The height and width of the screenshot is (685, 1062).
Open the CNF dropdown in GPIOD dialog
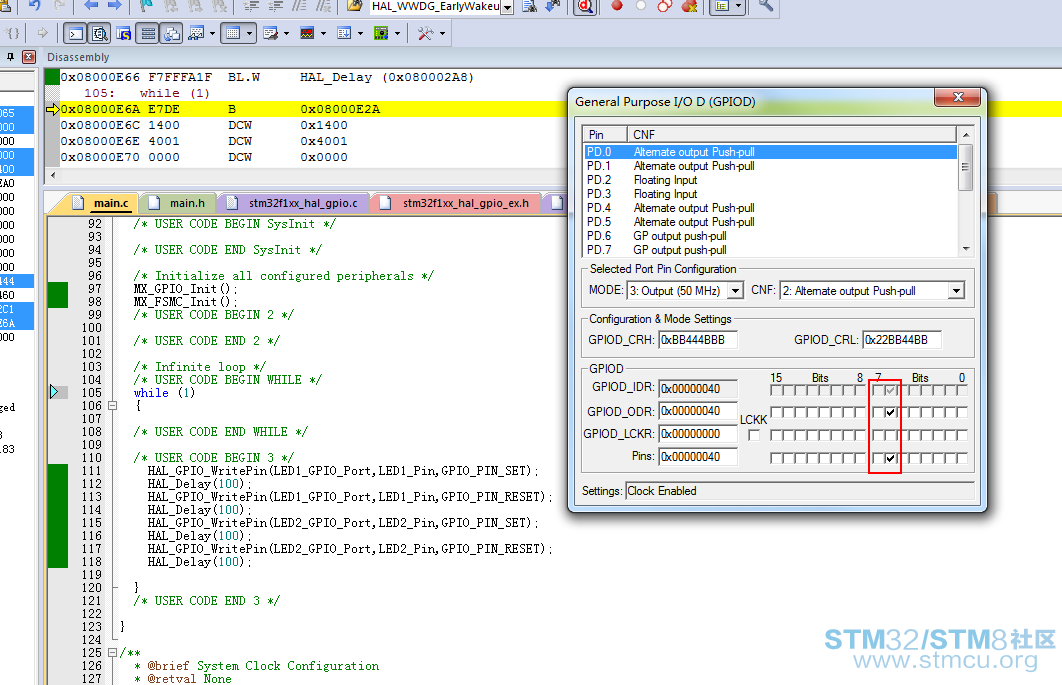point(956,291)
